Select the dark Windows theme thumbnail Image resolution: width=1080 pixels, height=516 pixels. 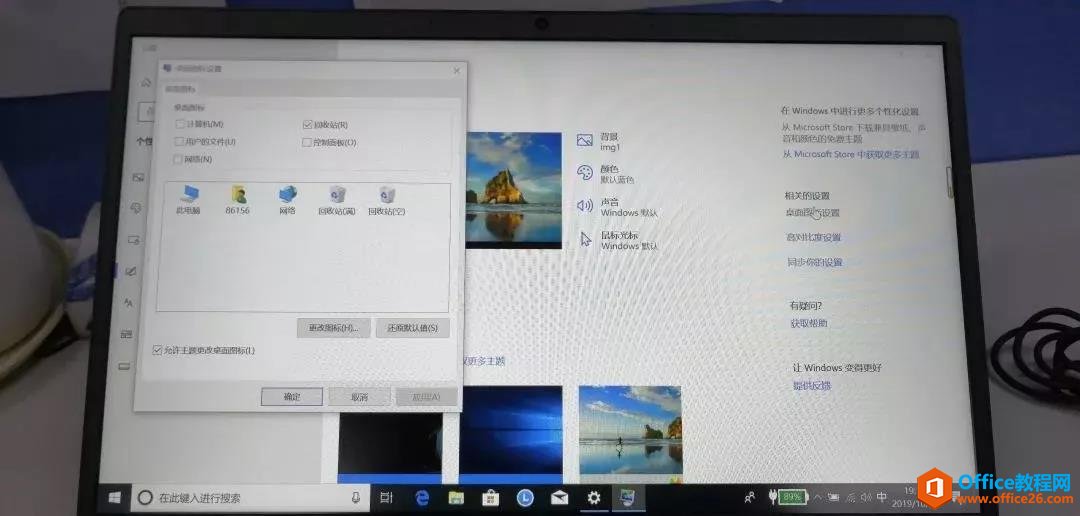click(x=390, y=446)
